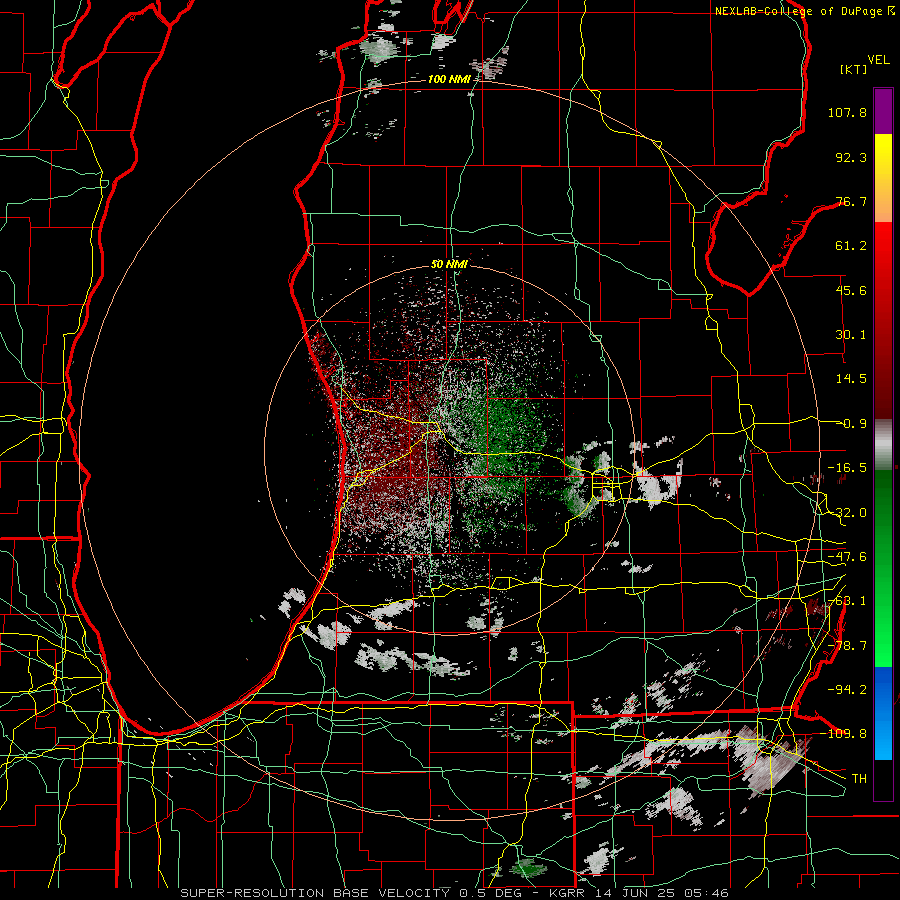Click the 50 NMI range ring label

pos(449,265)
